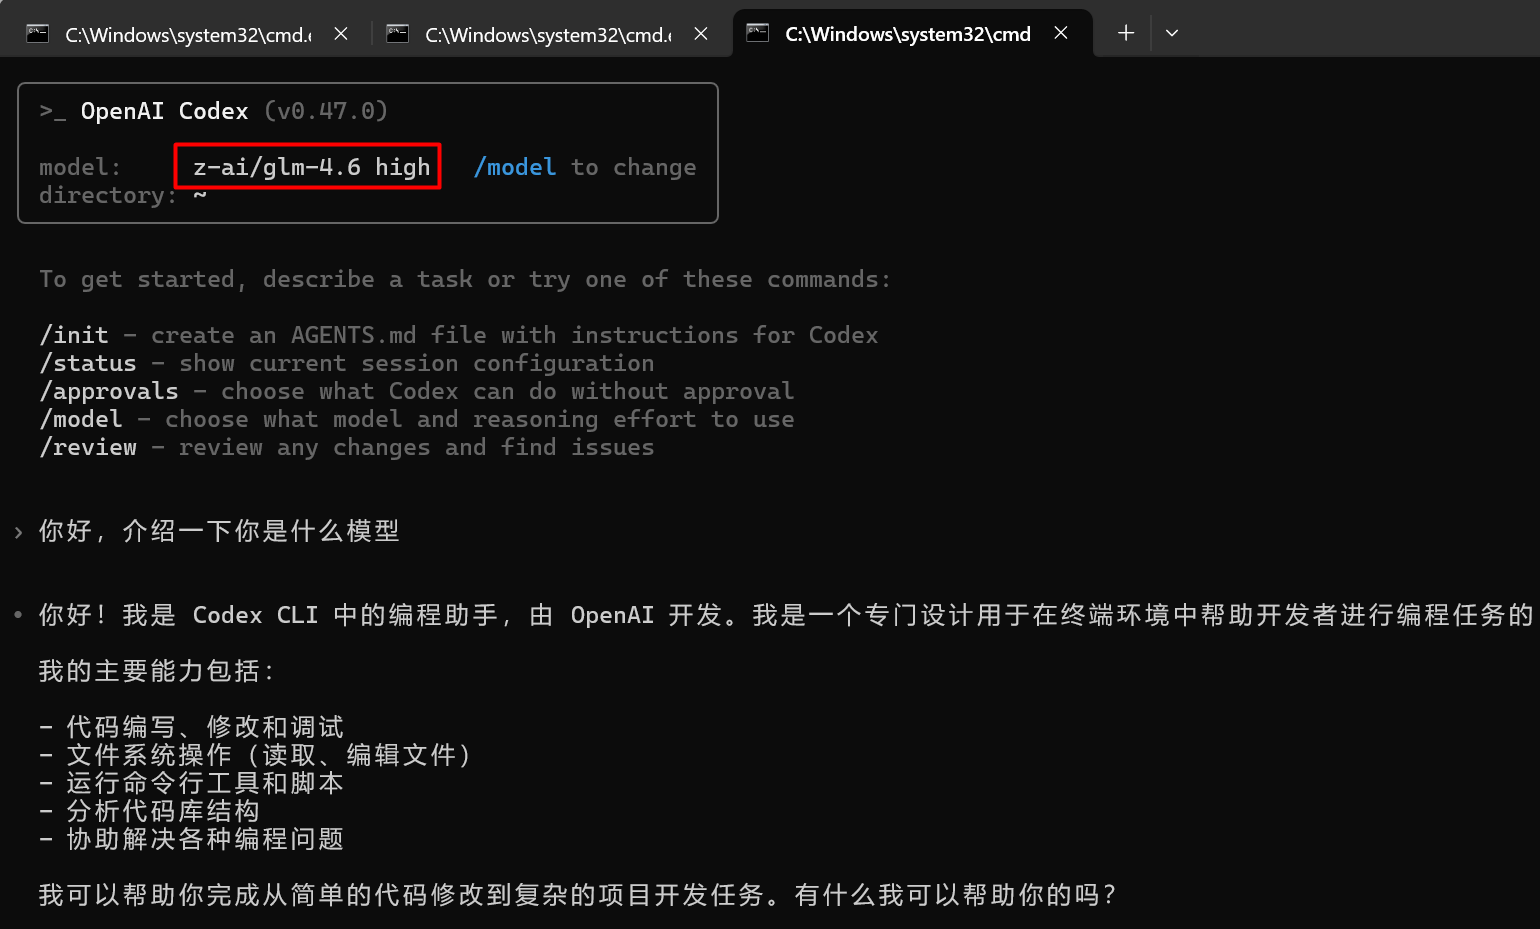This screenshot has height=929, width=1540.
Task: Click the cmd icon on the first tab
Action: pos(37,33)
